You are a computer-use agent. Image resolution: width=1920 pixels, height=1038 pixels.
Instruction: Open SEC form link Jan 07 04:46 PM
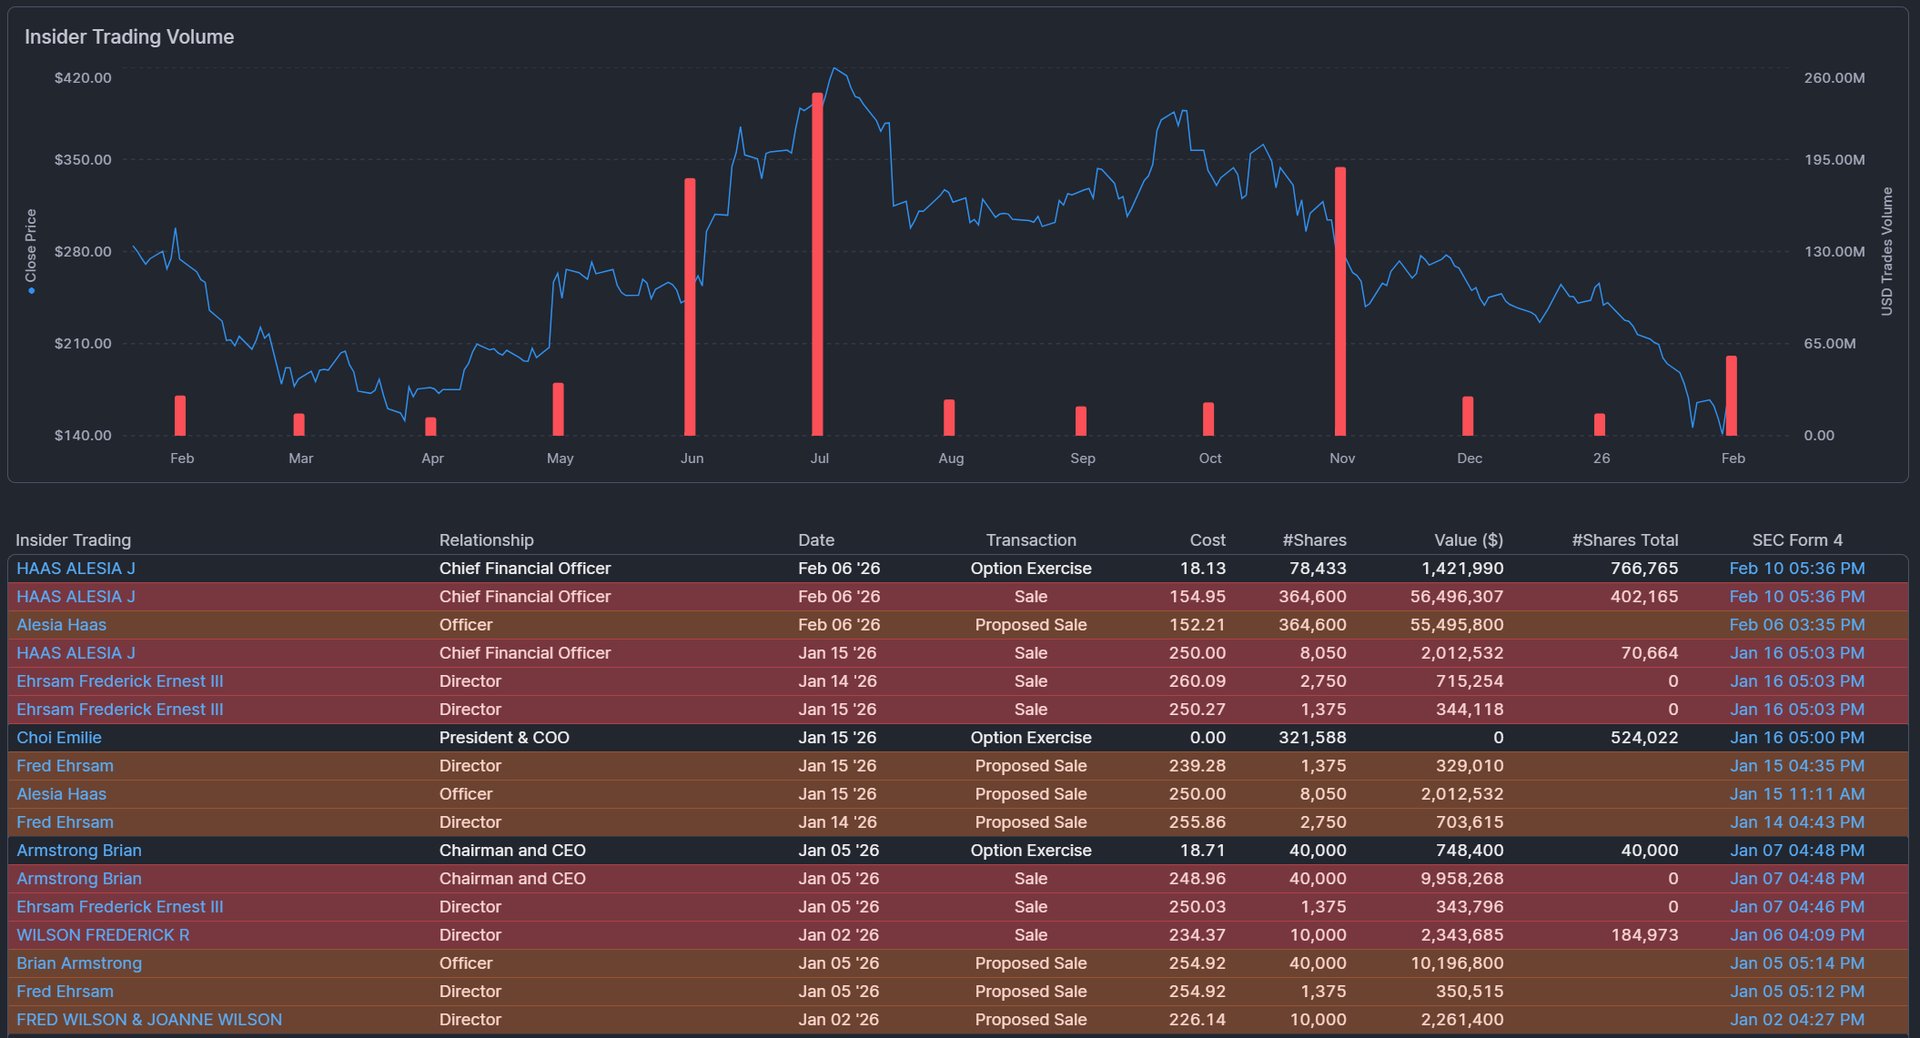[1797, 907]
